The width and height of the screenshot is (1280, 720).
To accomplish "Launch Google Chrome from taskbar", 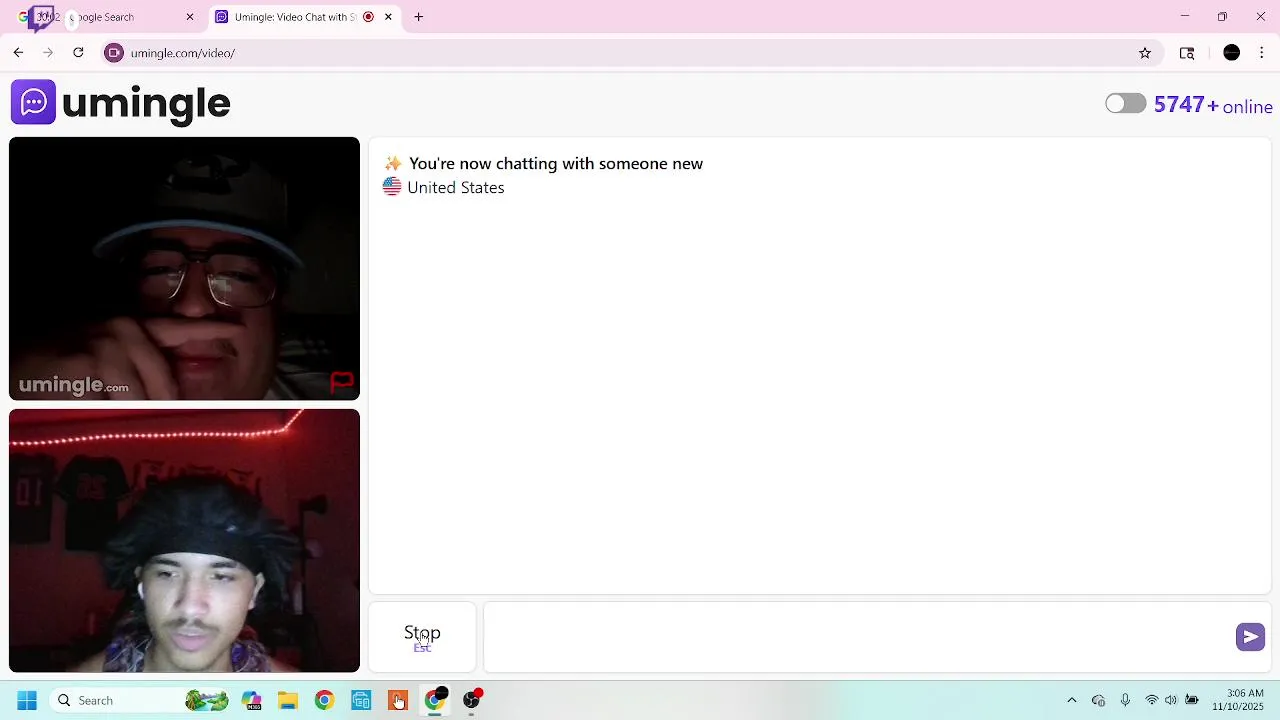I will [324, 701].
